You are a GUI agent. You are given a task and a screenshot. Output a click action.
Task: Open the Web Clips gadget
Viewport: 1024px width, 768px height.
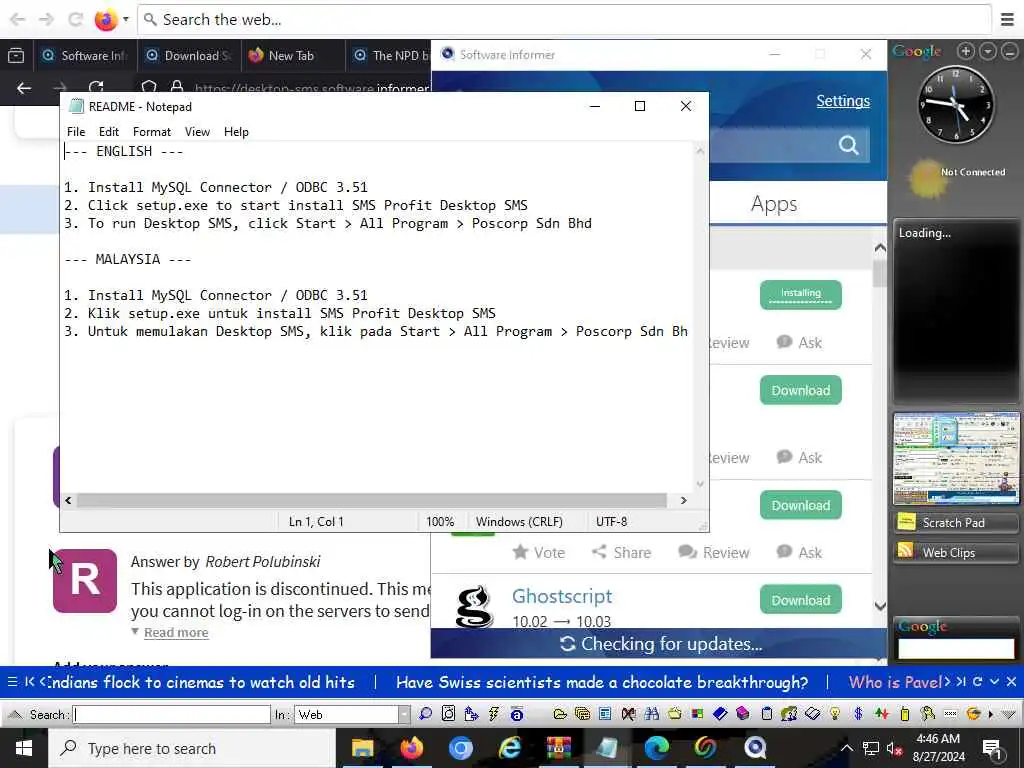click(955, 552)
